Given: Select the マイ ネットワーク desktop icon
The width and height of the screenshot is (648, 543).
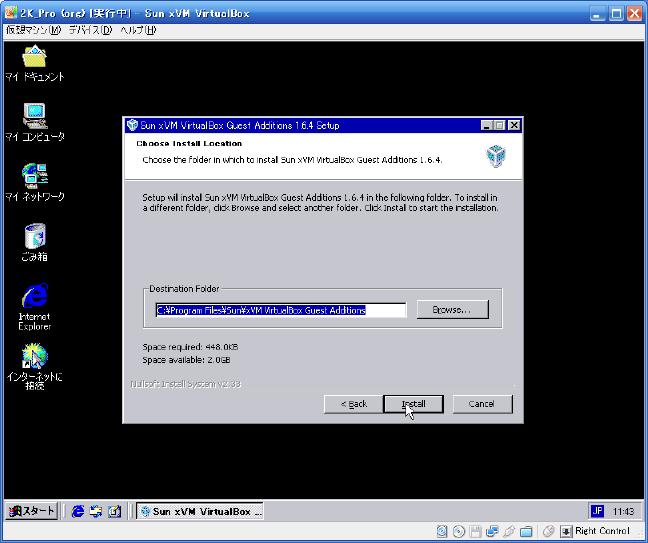Looking at the screenshot, I should [x=35, y=182].
